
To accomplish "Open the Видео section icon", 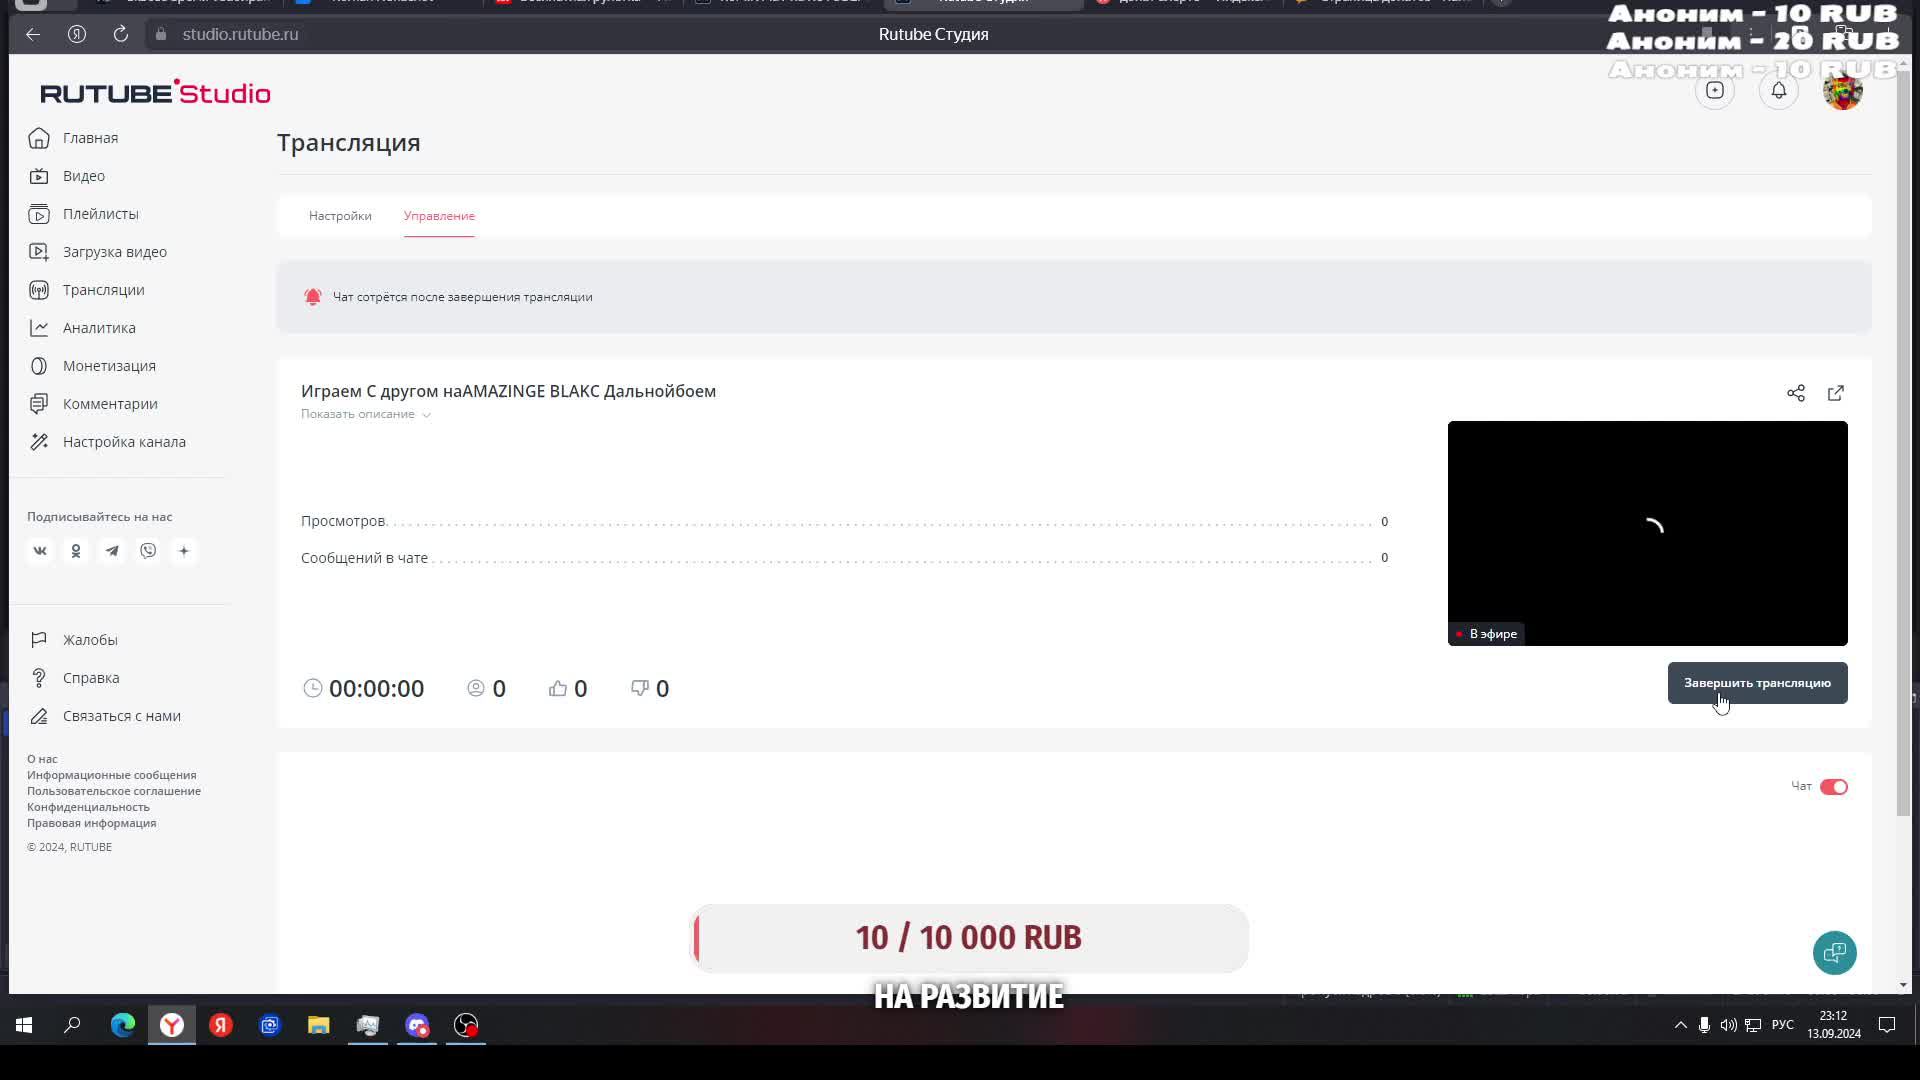I will (39, 176).
